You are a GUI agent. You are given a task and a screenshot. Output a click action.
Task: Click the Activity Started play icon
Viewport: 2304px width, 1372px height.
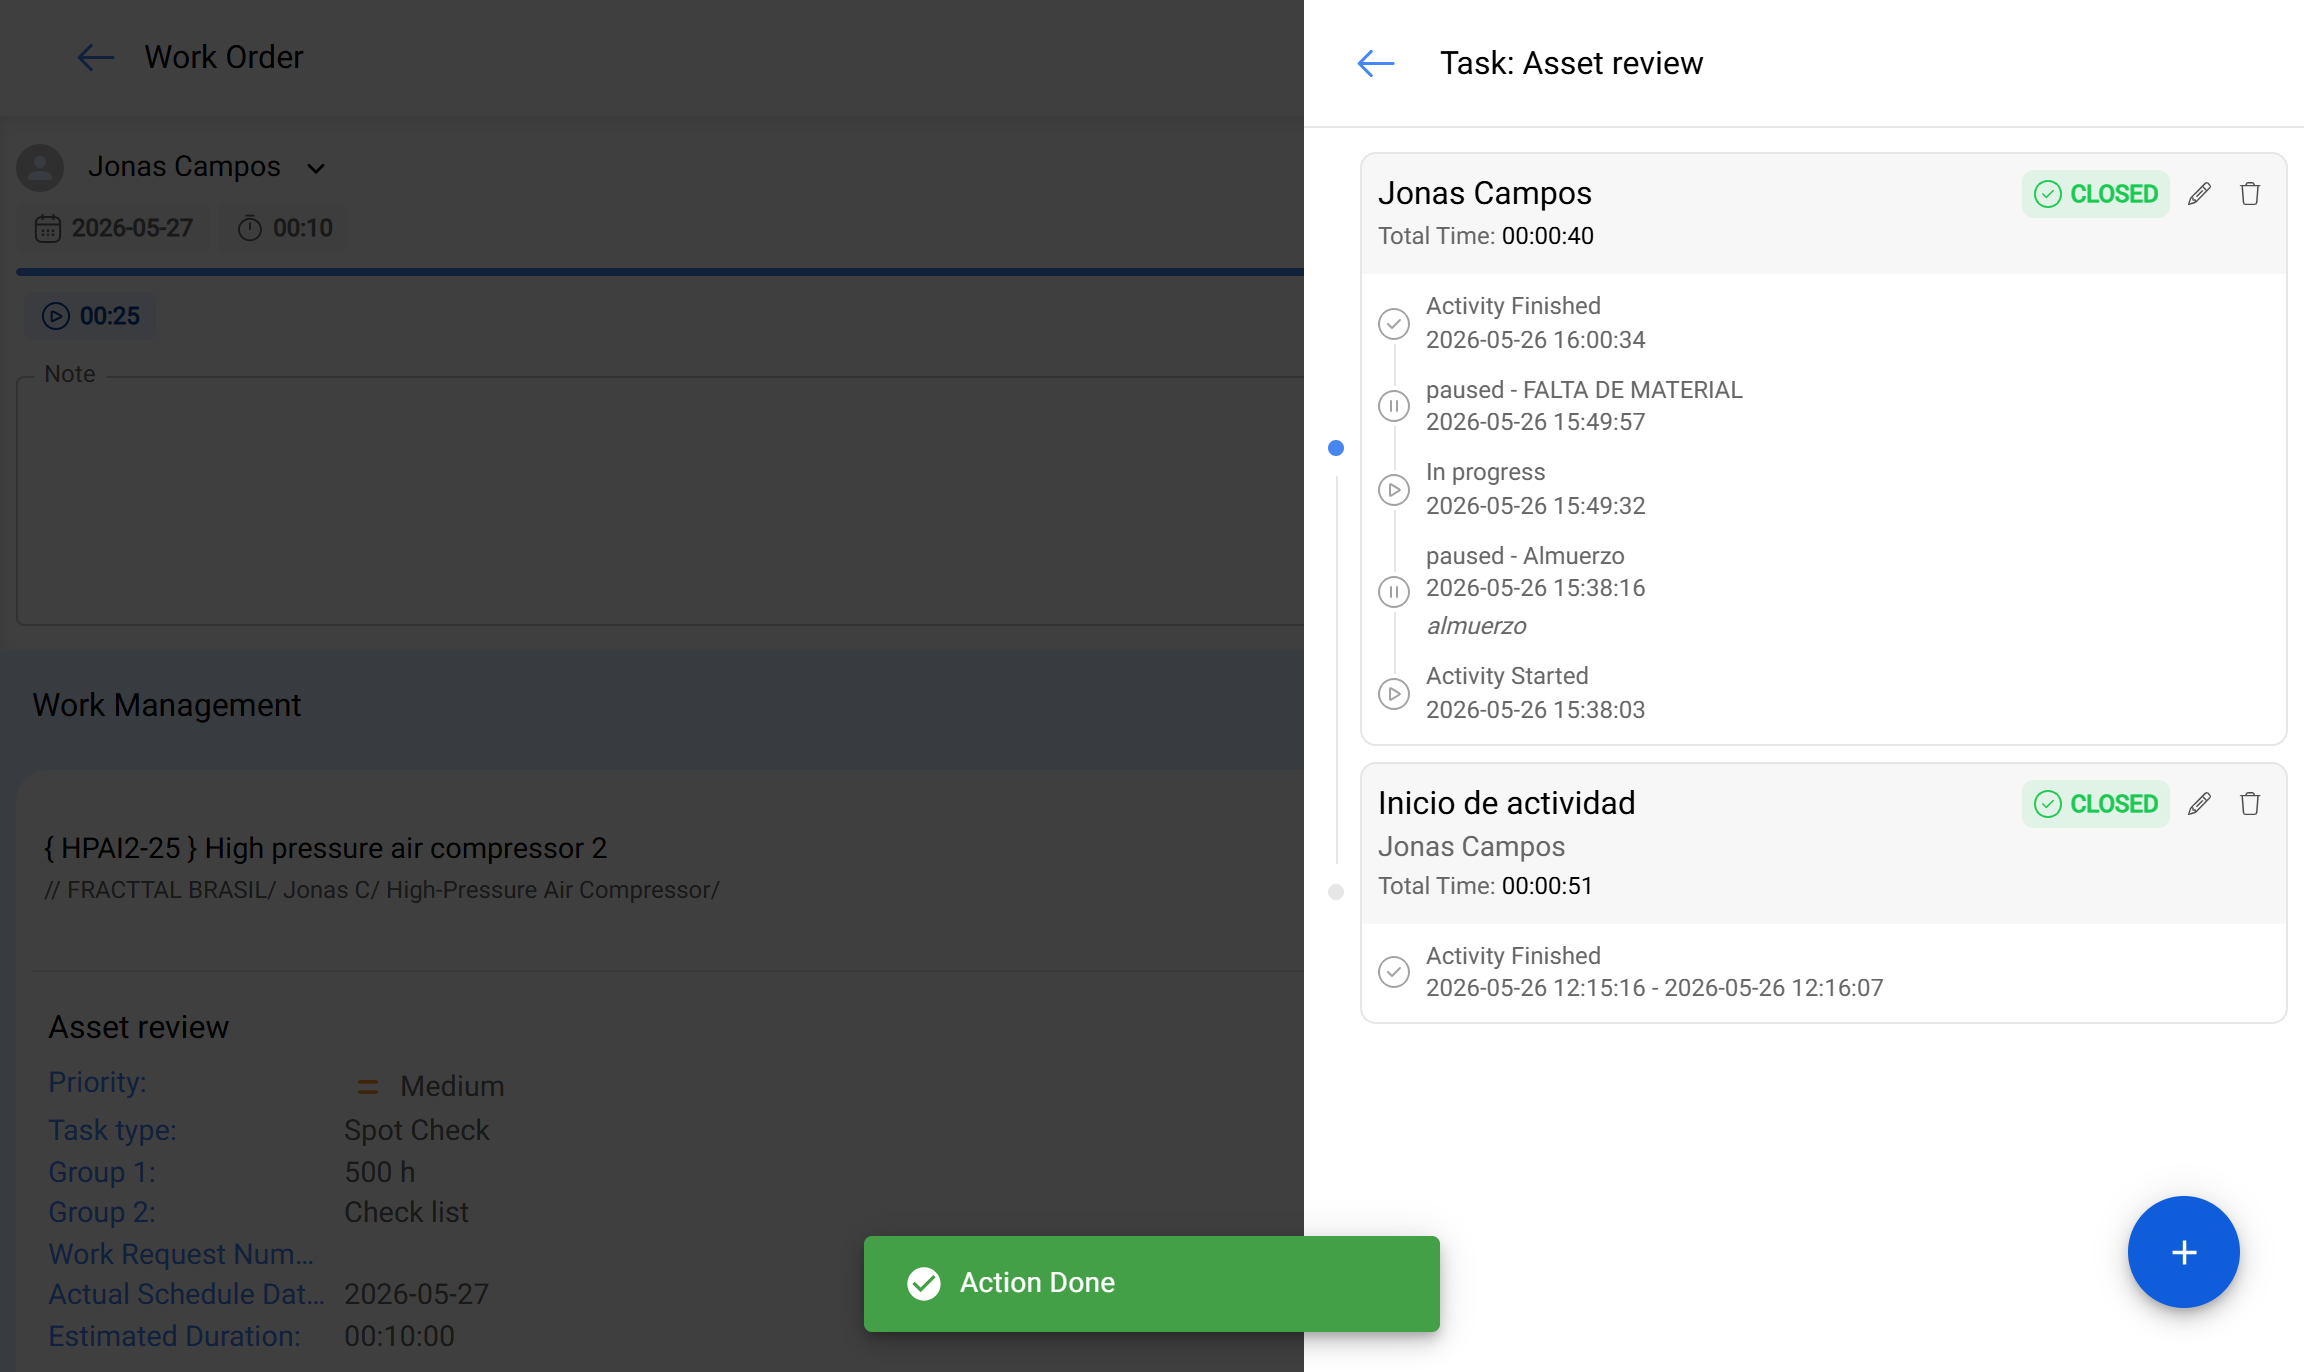pos(1394,694)
